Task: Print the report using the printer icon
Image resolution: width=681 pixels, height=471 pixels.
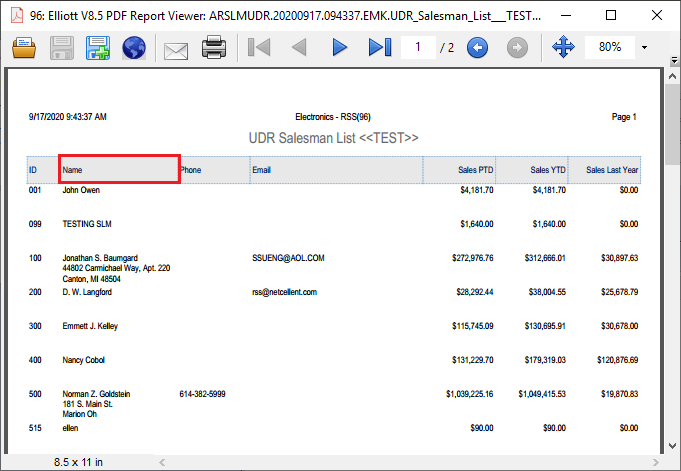Action: pyautogui.click(x=214, y=47)
